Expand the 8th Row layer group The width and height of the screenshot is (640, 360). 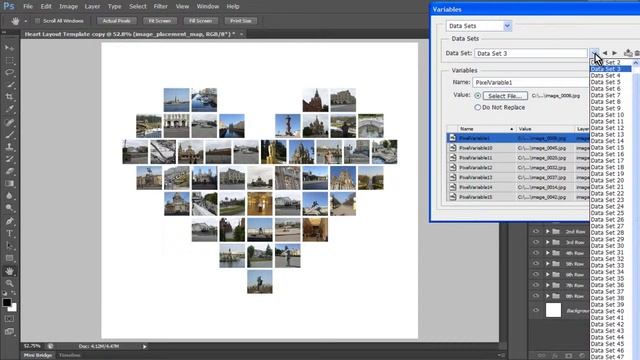coord(548,296)
